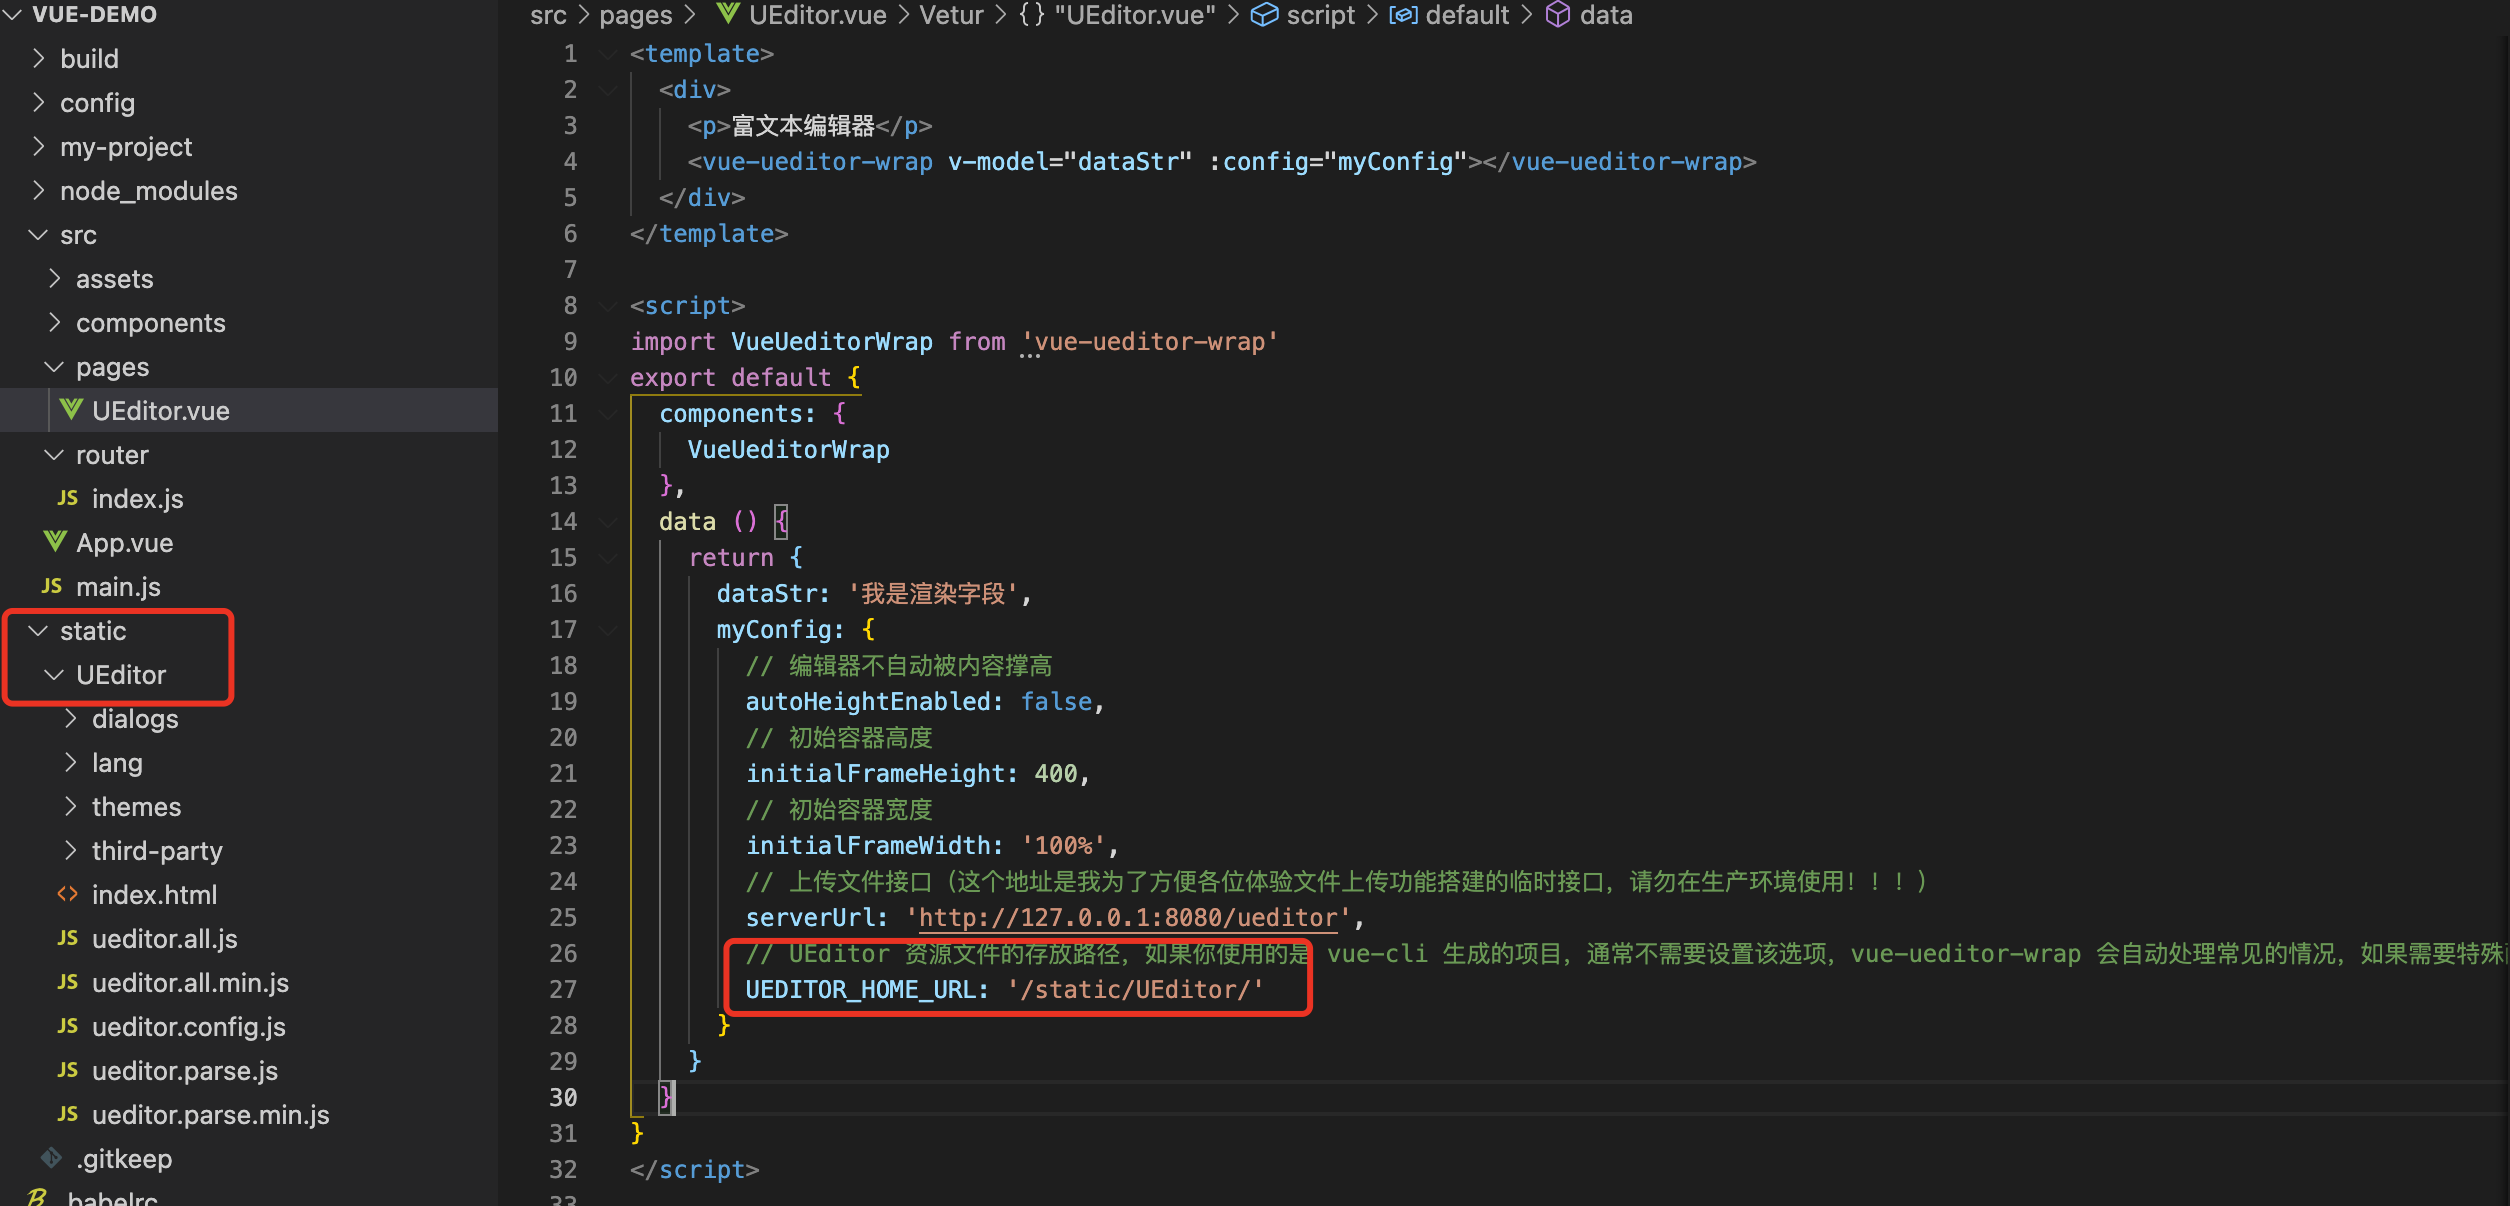Select Vetur in the breadcrumb path
This screenshot has height=1206, width=2510.
pyautogui.click(x=951, y=15)
